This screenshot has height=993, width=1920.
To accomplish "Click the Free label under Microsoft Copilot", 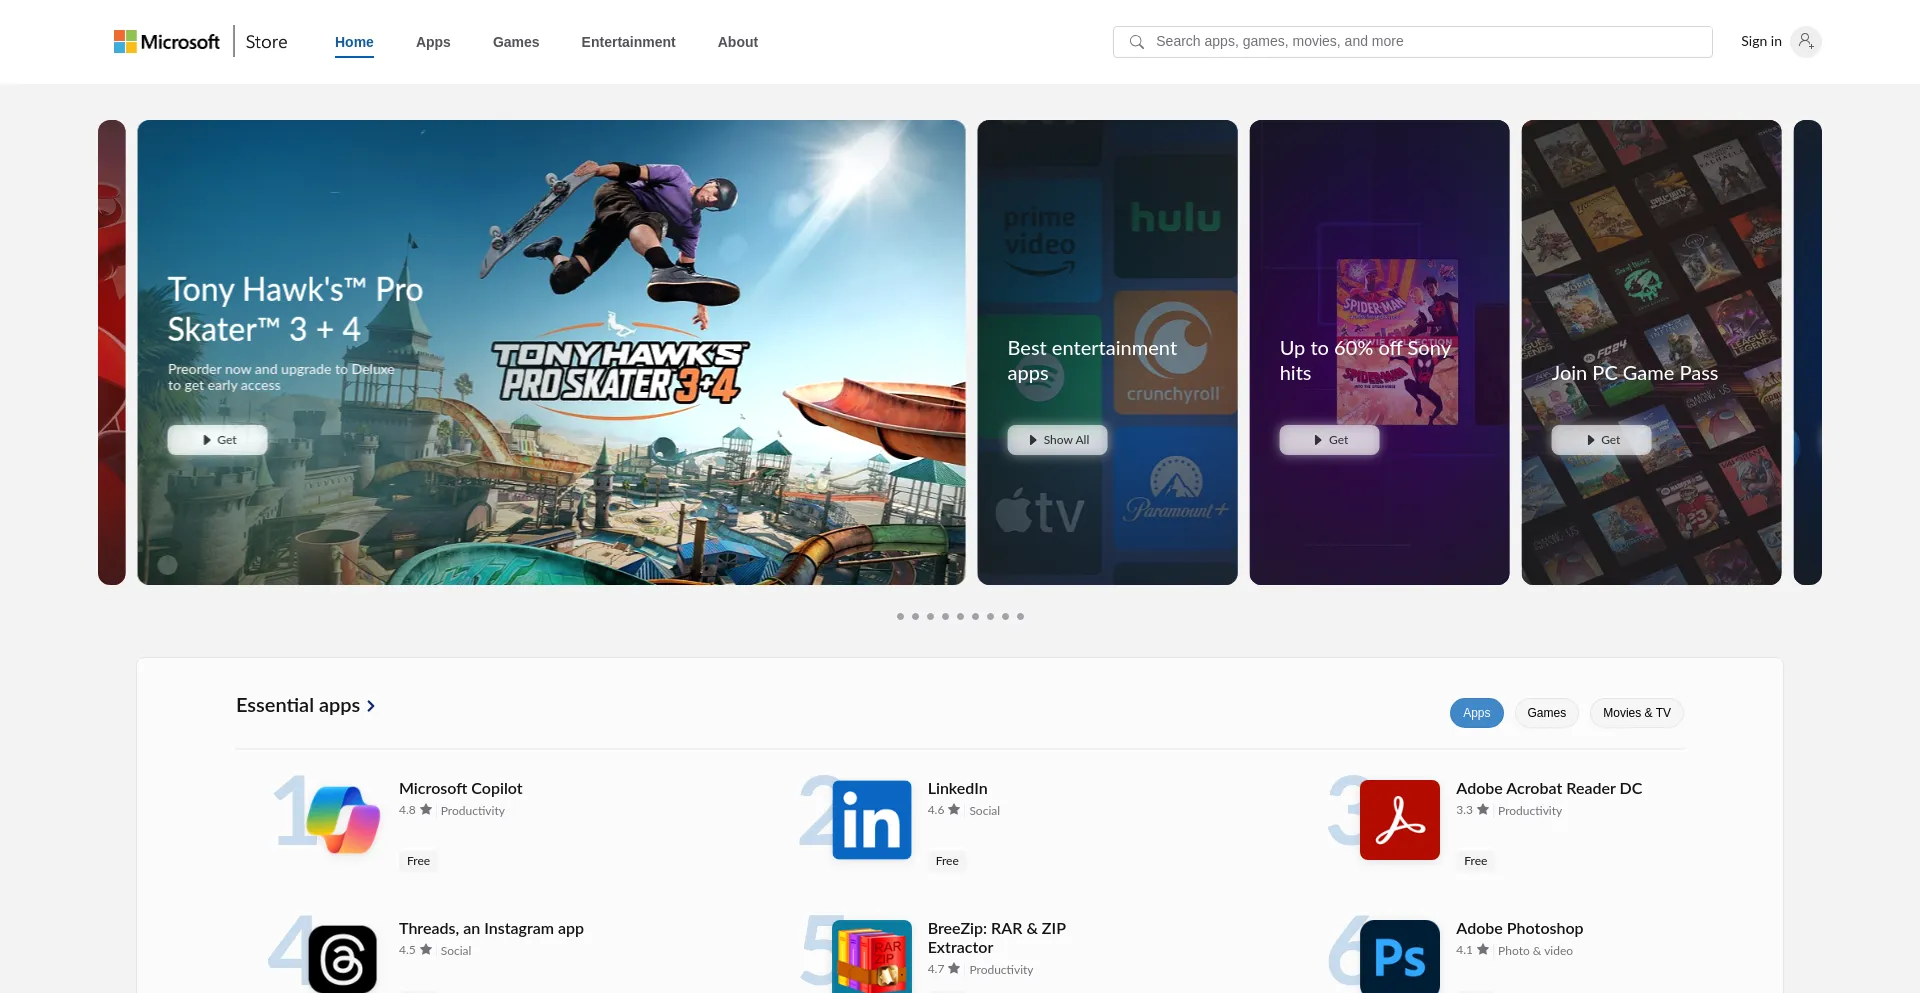I will point(418,861).
